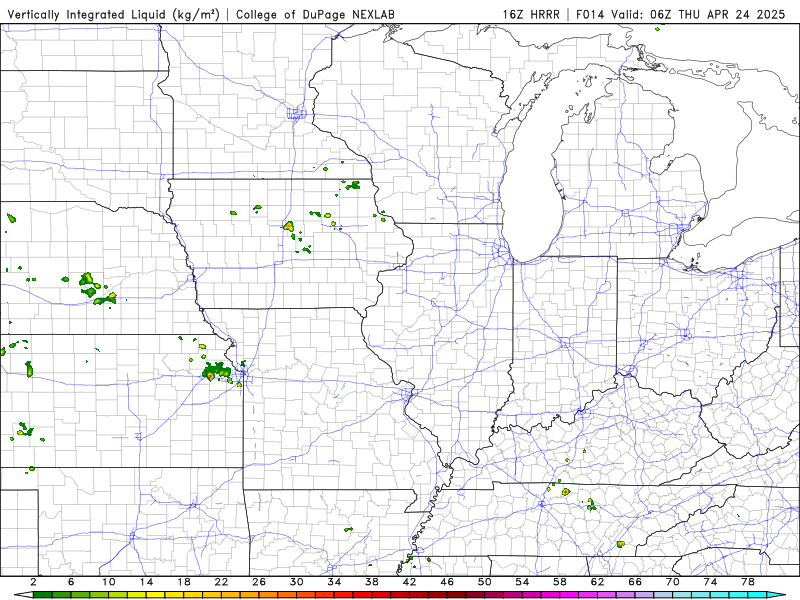Viewport: 800px width, 600px height.
Task: Click the 22 value on the color scale
Action: 221,582
